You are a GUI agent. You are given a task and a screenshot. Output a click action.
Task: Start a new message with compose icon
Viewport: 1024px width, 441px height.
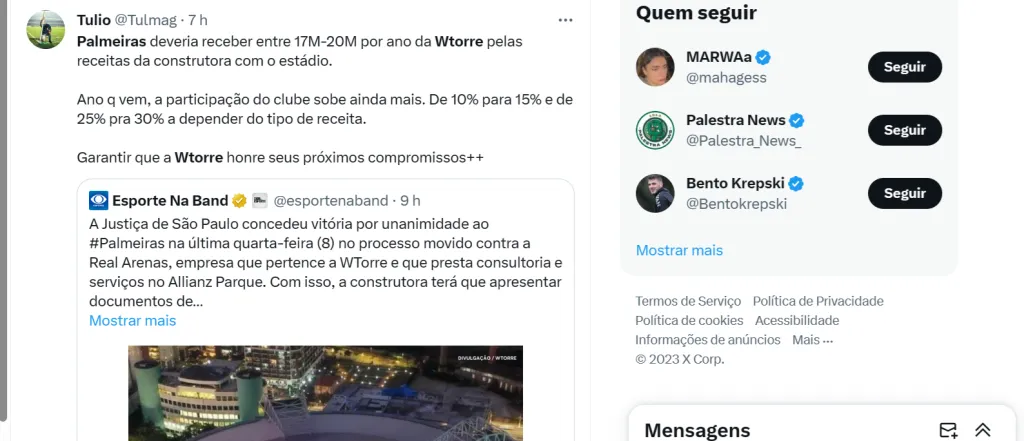tap(948, 430)
